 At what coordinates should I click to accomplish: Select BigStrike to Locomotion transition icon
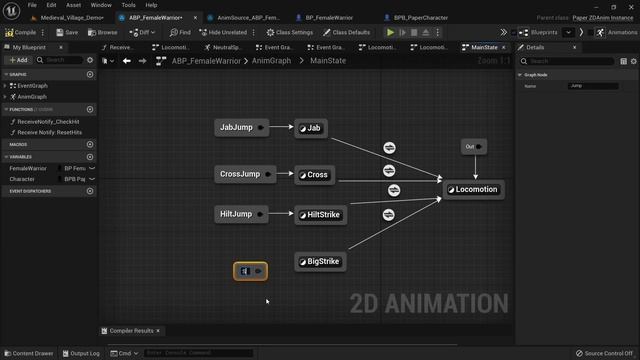[389, 214]
